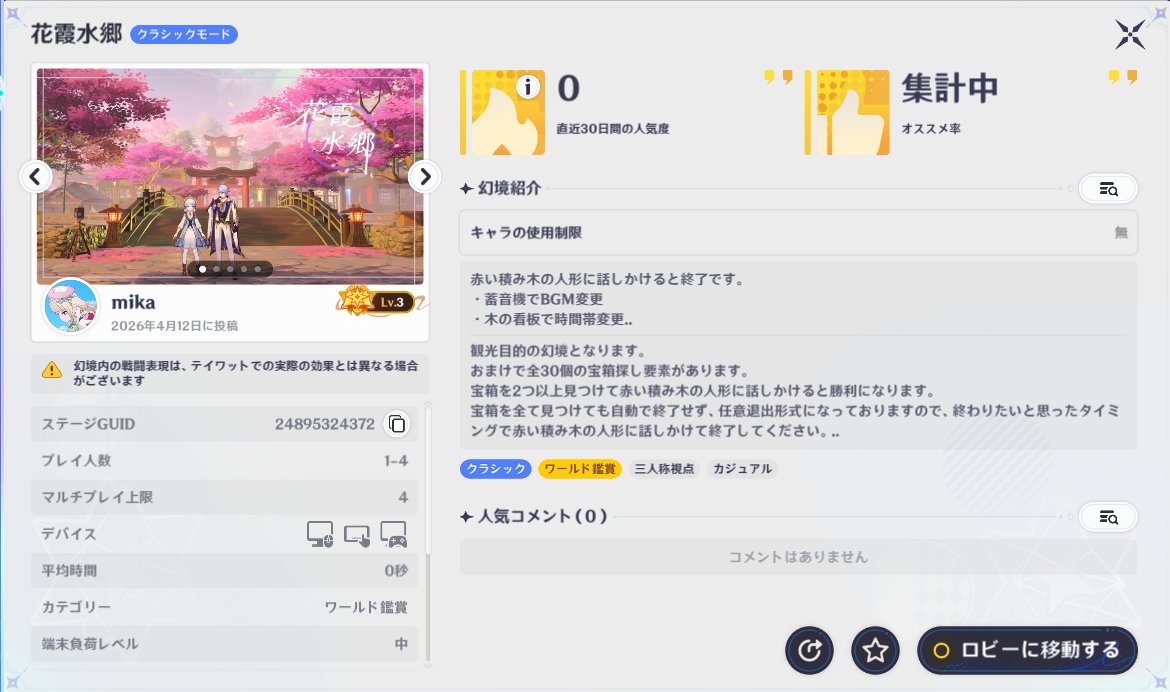
Task: Copy the stage GUID with the copy icon
Action: pos(397,424)
